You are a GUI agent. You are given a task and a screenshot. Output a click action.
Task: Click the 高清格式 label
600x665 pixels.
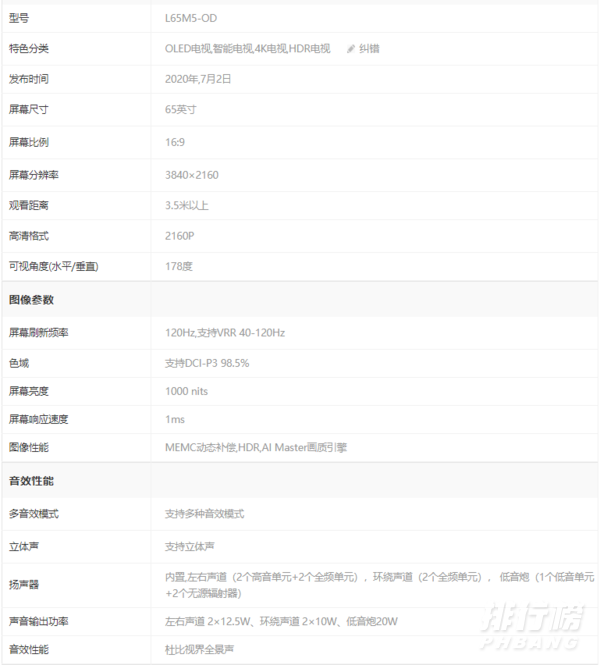click(x=29, y=236)
